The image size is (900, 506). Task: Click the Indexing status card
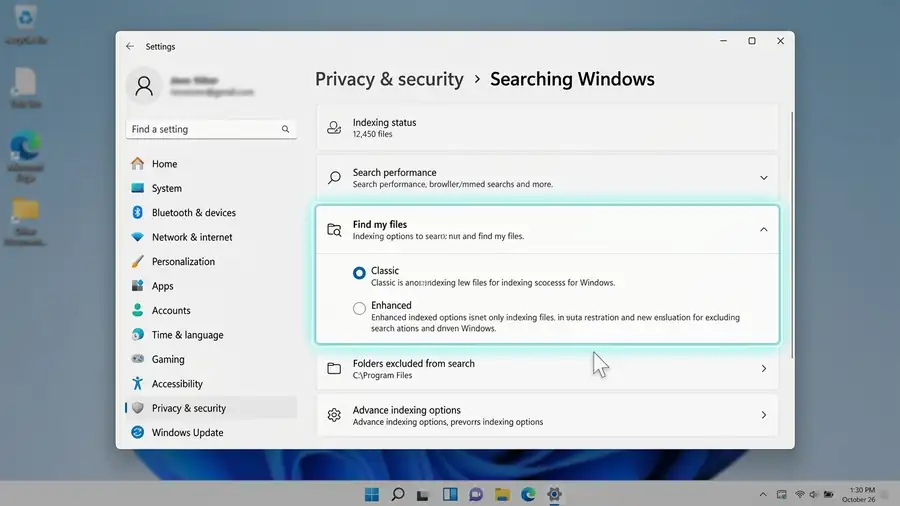(x=548, y=128)
